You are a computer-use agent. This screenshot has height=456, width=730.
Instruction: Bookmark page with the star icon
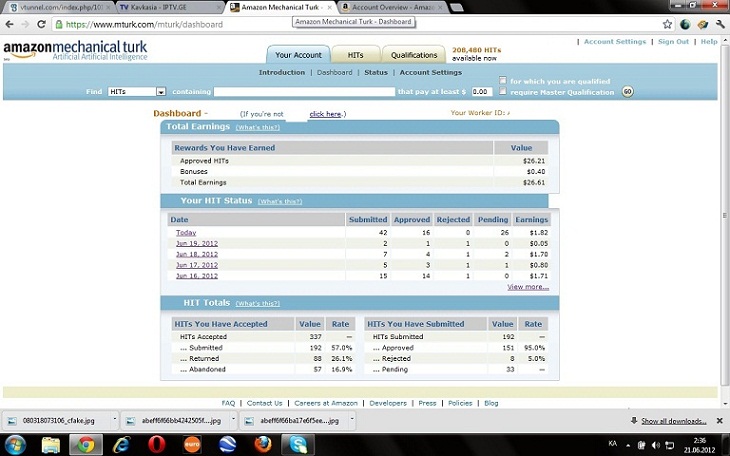[667, 24]
